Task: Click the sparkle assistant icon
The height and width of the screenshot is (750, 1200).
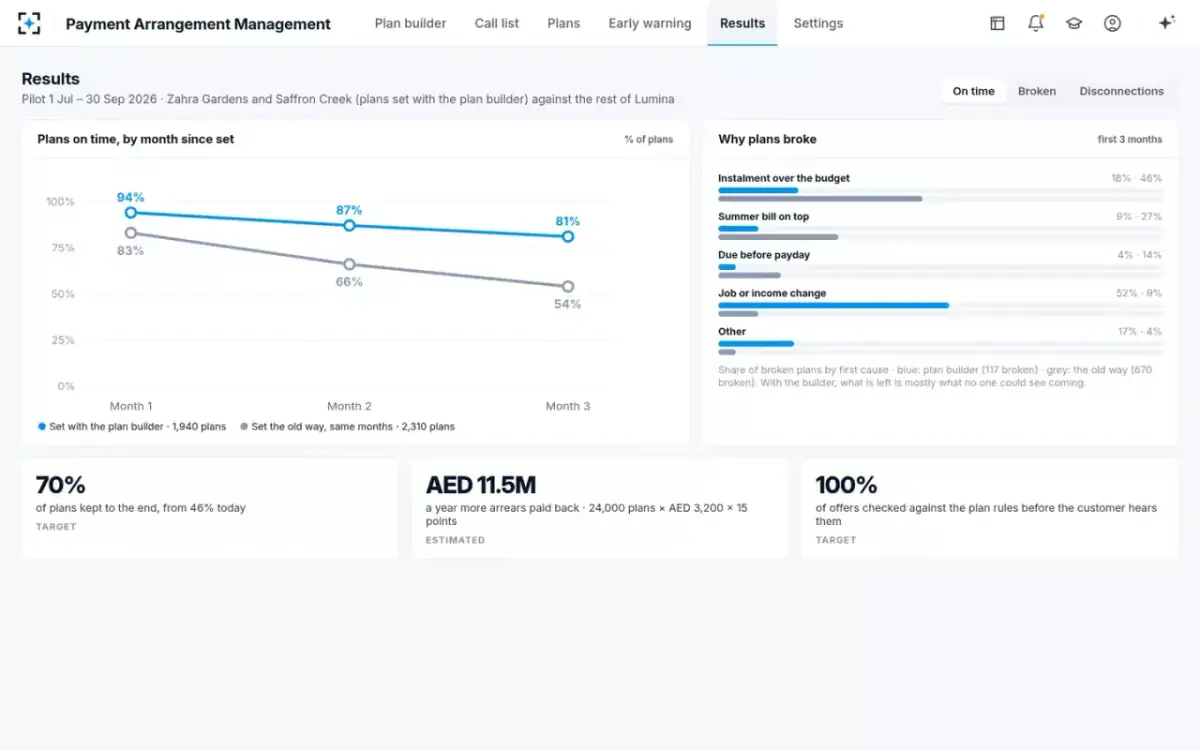Action: pos(1166,23)
